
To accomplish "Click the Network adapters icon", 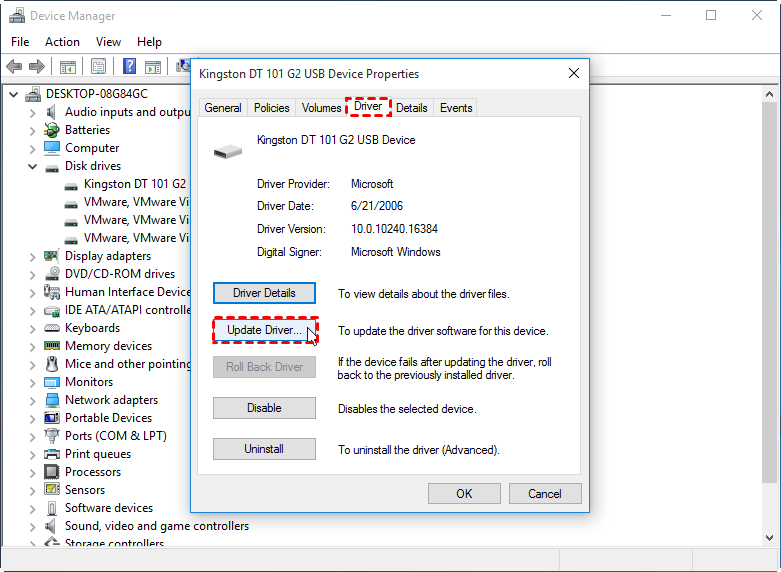I will click(x=52, y=400).
